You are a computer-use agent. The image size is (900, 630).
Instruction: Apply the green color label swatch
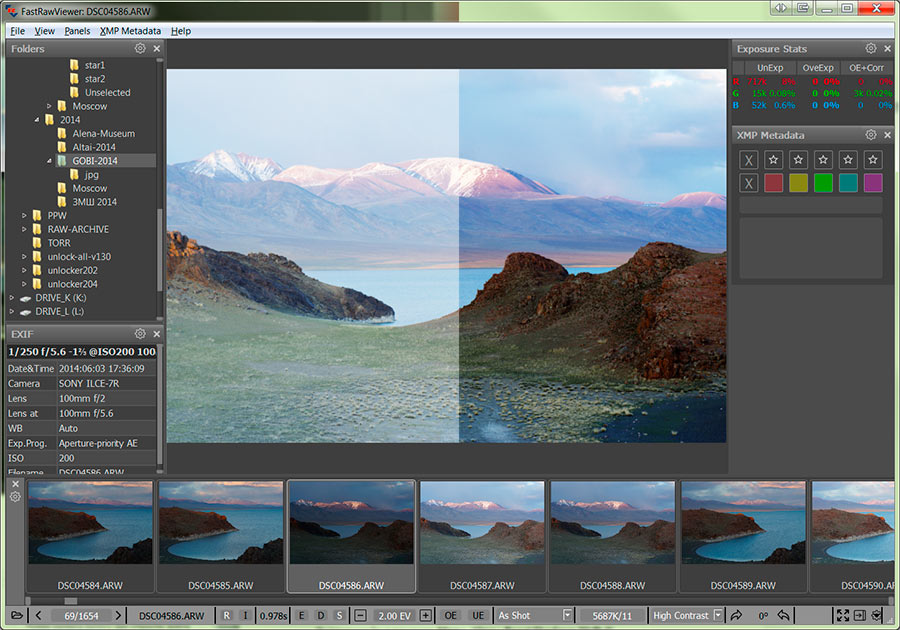pos(823,183)
